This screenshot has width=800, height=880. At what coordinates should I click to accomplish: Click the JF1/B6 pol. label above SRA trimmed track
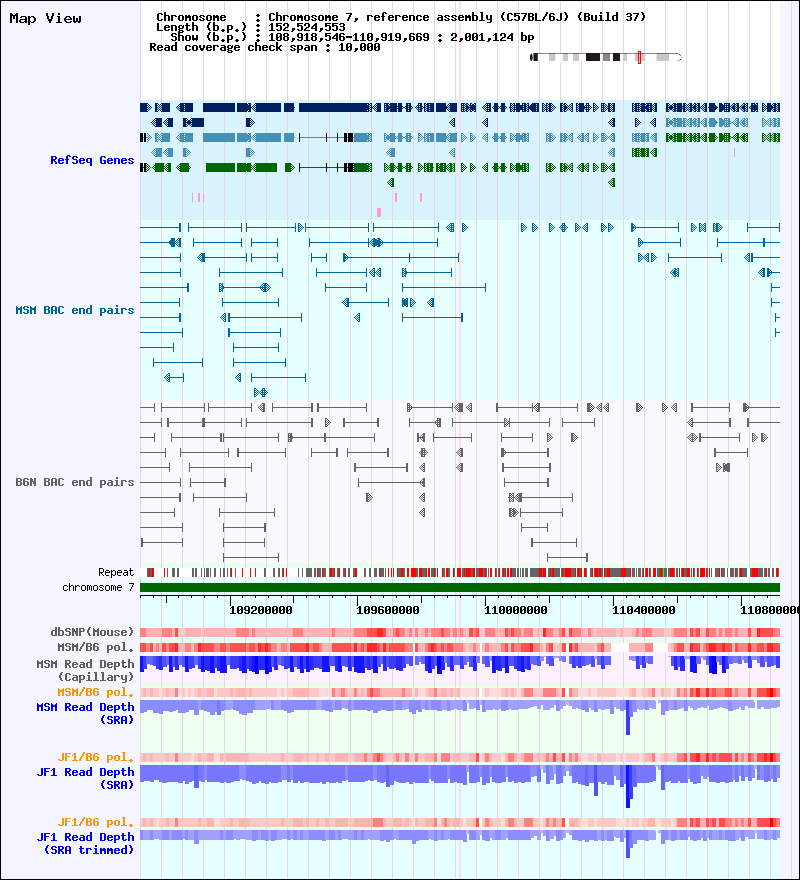pos(95,822)
